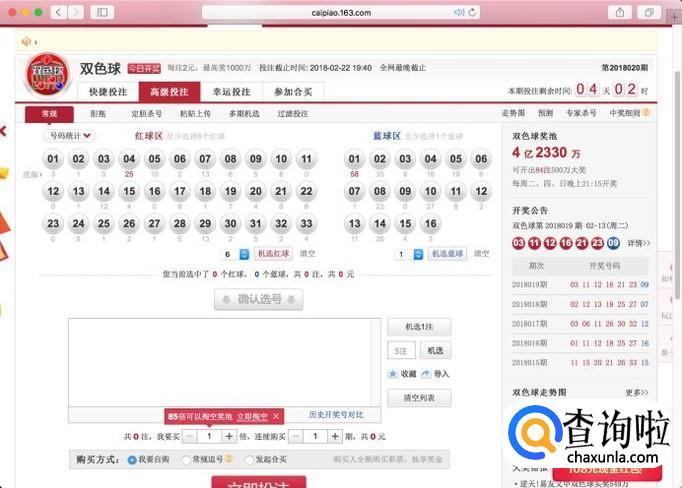Mute the tab audio speaker icon

pos(458,13)
